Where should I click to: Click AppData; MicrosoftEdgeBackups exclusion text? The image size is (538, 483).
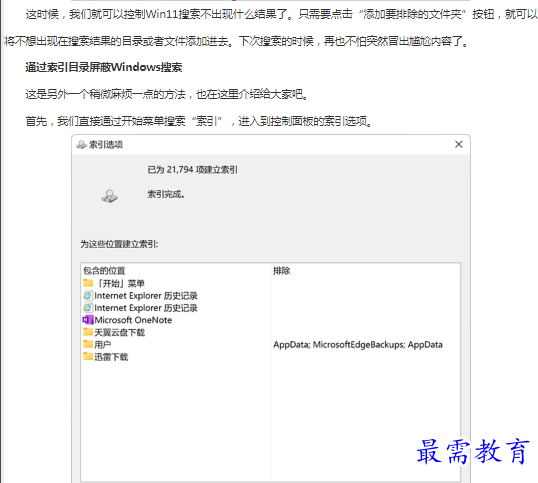tap(358, 344)
